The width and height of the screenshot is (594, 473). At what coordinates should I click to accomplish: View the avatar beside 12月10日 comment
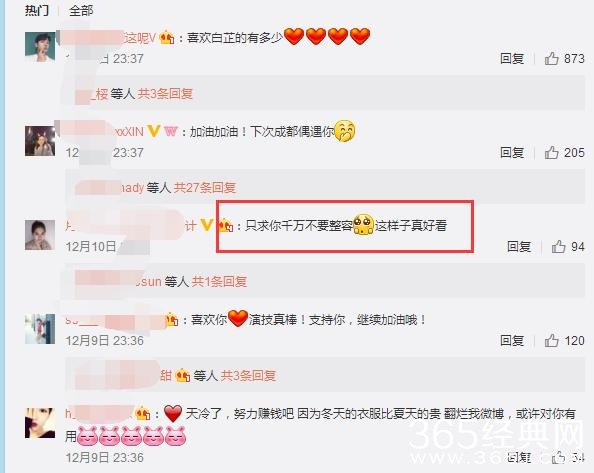click(40, 235)
